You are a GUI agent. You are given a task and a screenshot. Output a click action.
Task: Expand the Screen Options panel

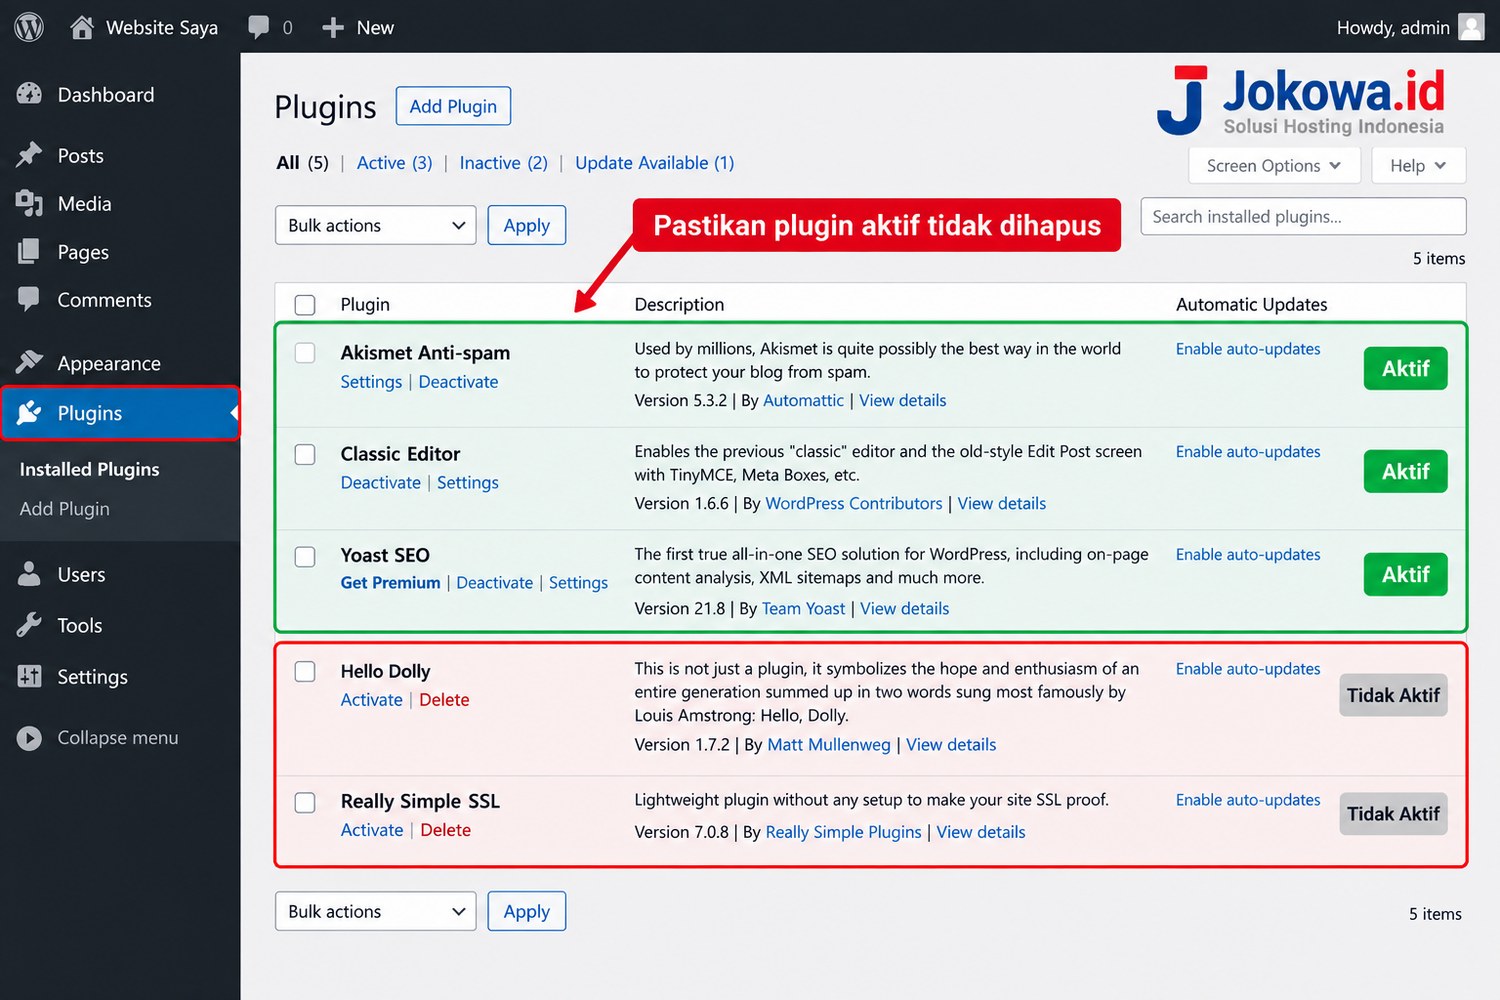tap(1274, 166)
